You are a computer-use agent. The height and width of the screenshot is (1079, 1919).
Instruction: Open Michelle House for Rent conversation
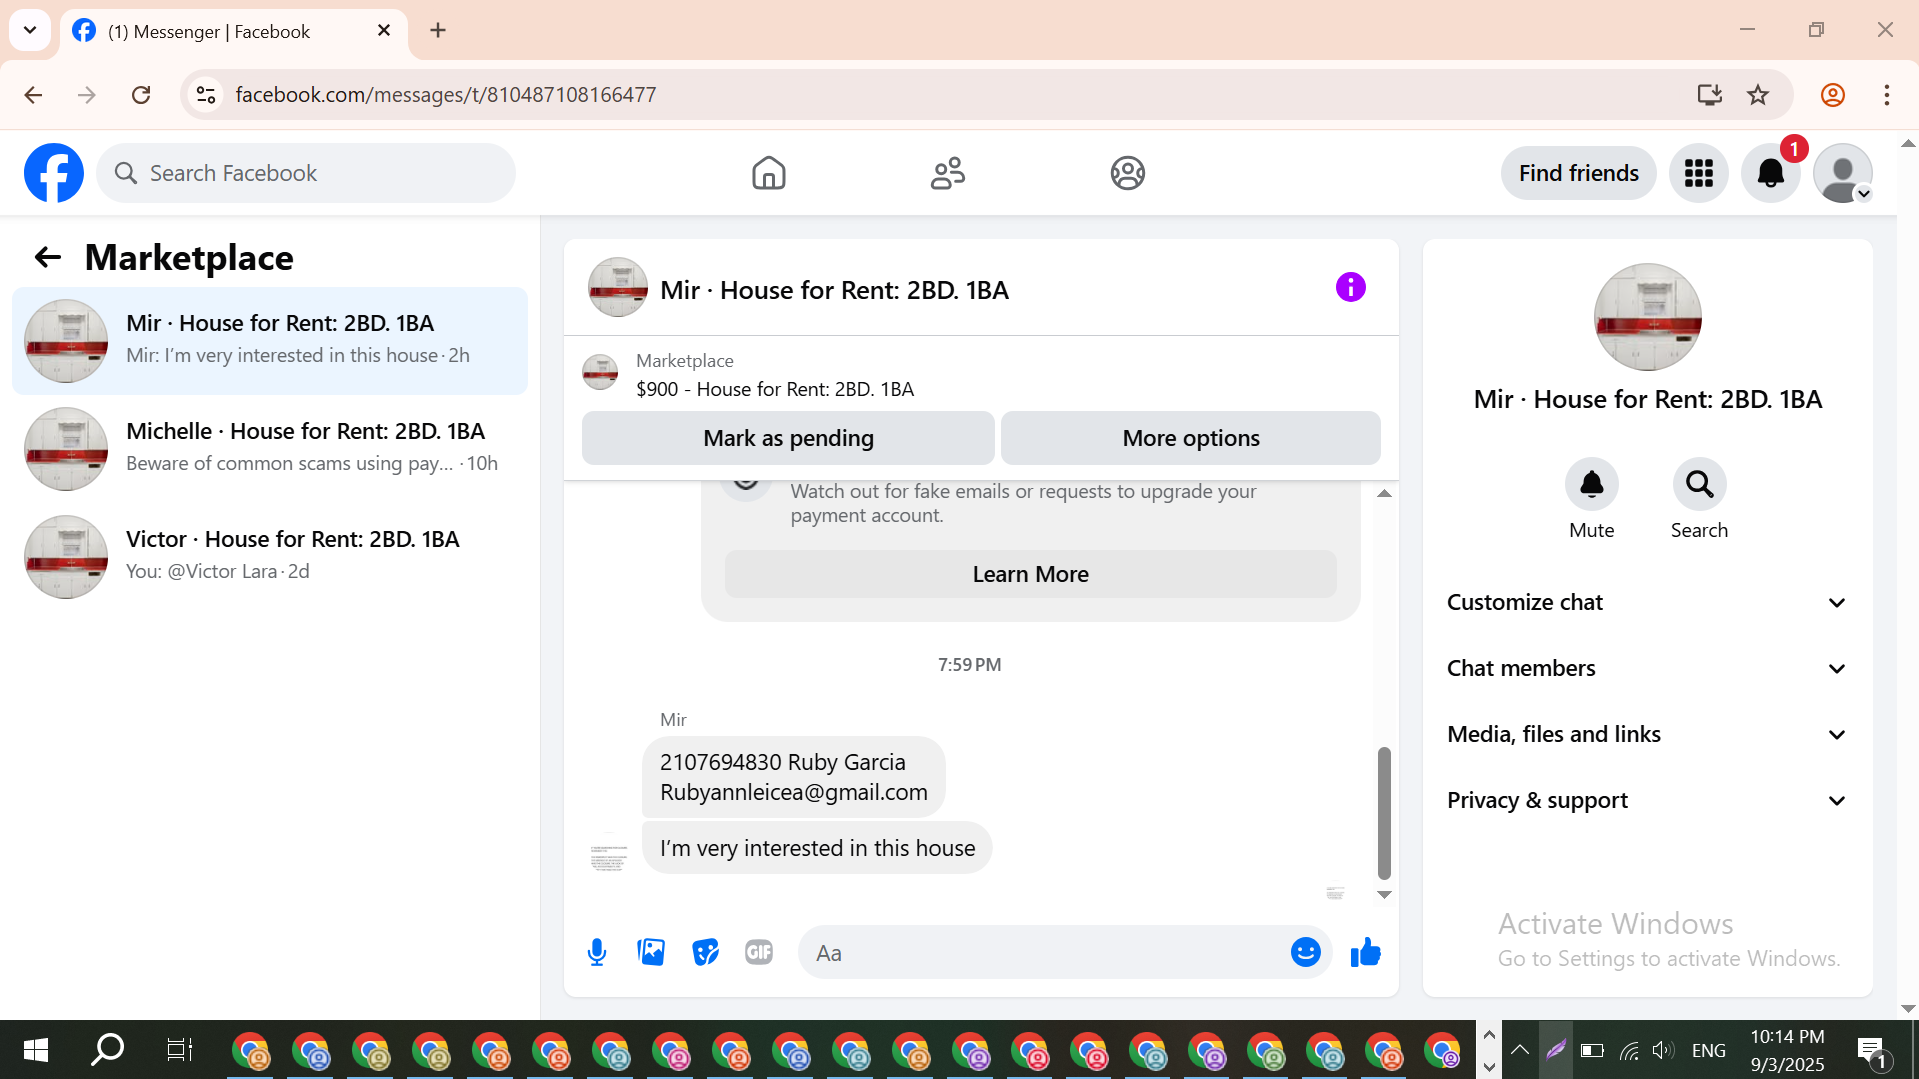pos(270,449)
